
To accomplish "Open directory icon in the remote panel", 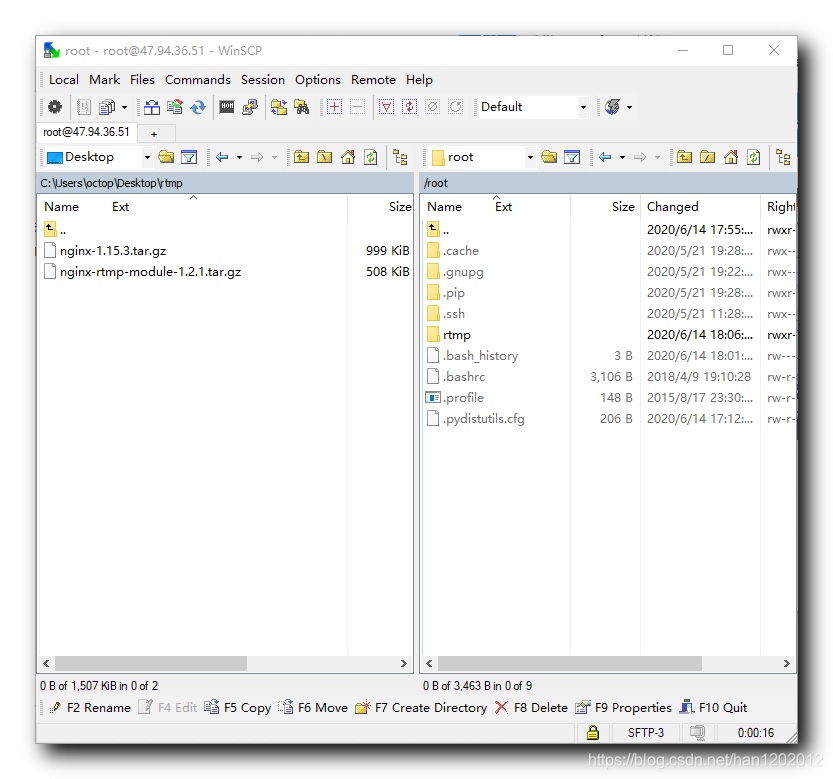I will [549, 157].
